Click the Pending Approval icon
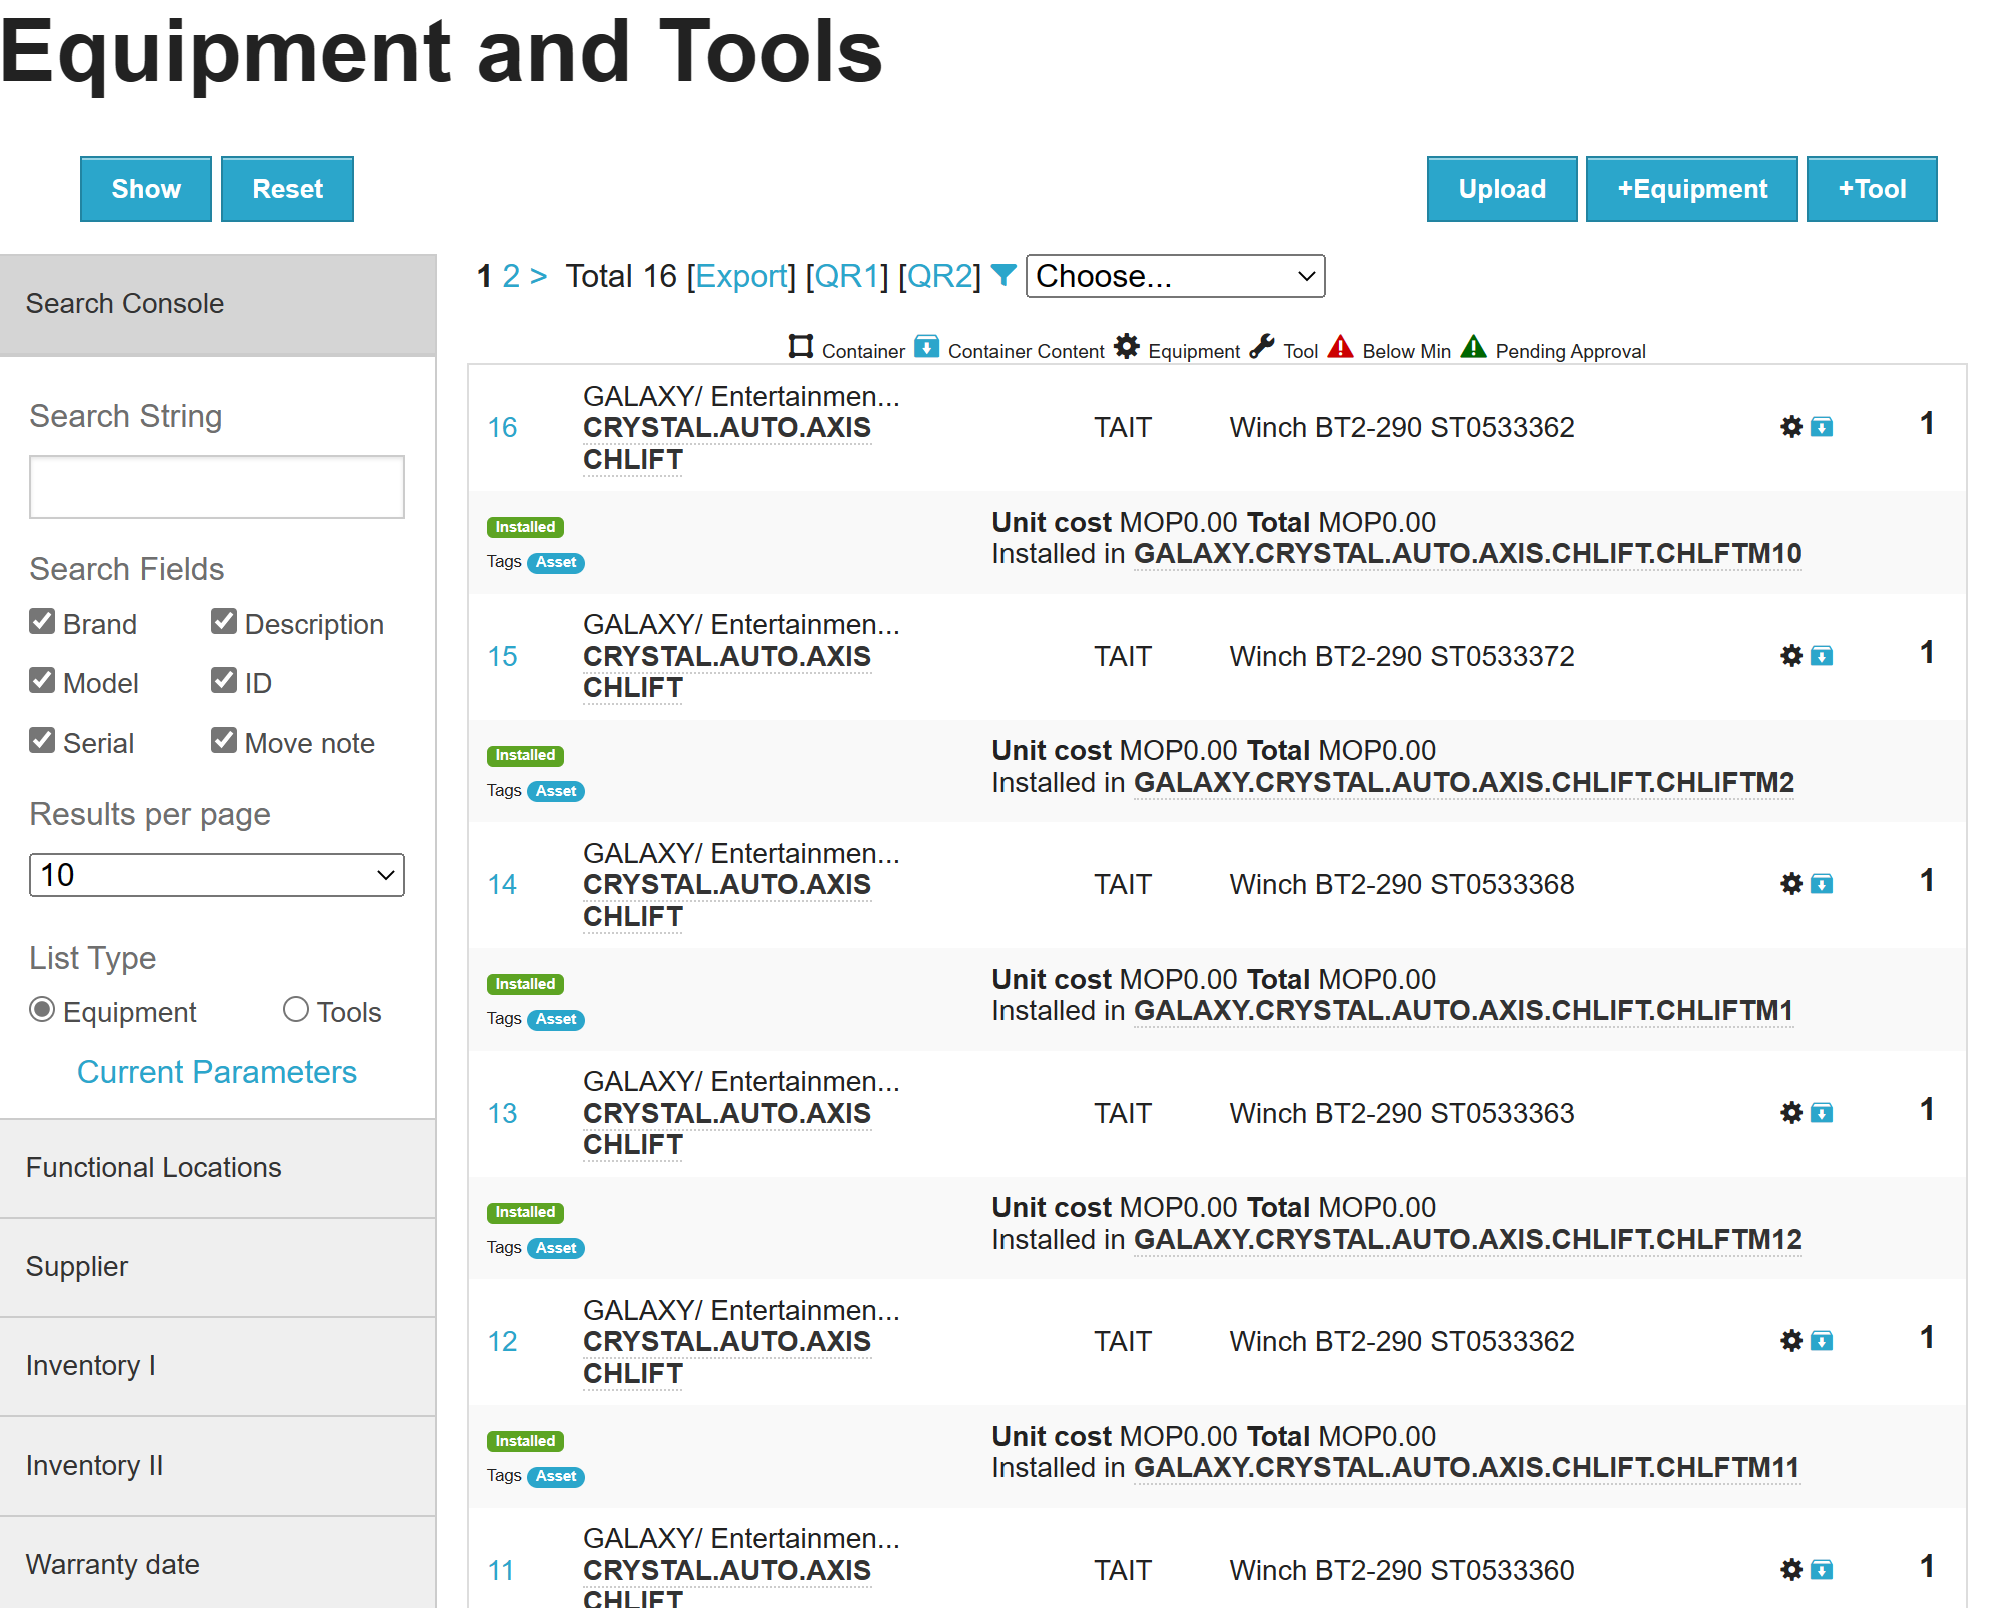Screen dimensions: 2000x1608 click(x=1473, y=347)
